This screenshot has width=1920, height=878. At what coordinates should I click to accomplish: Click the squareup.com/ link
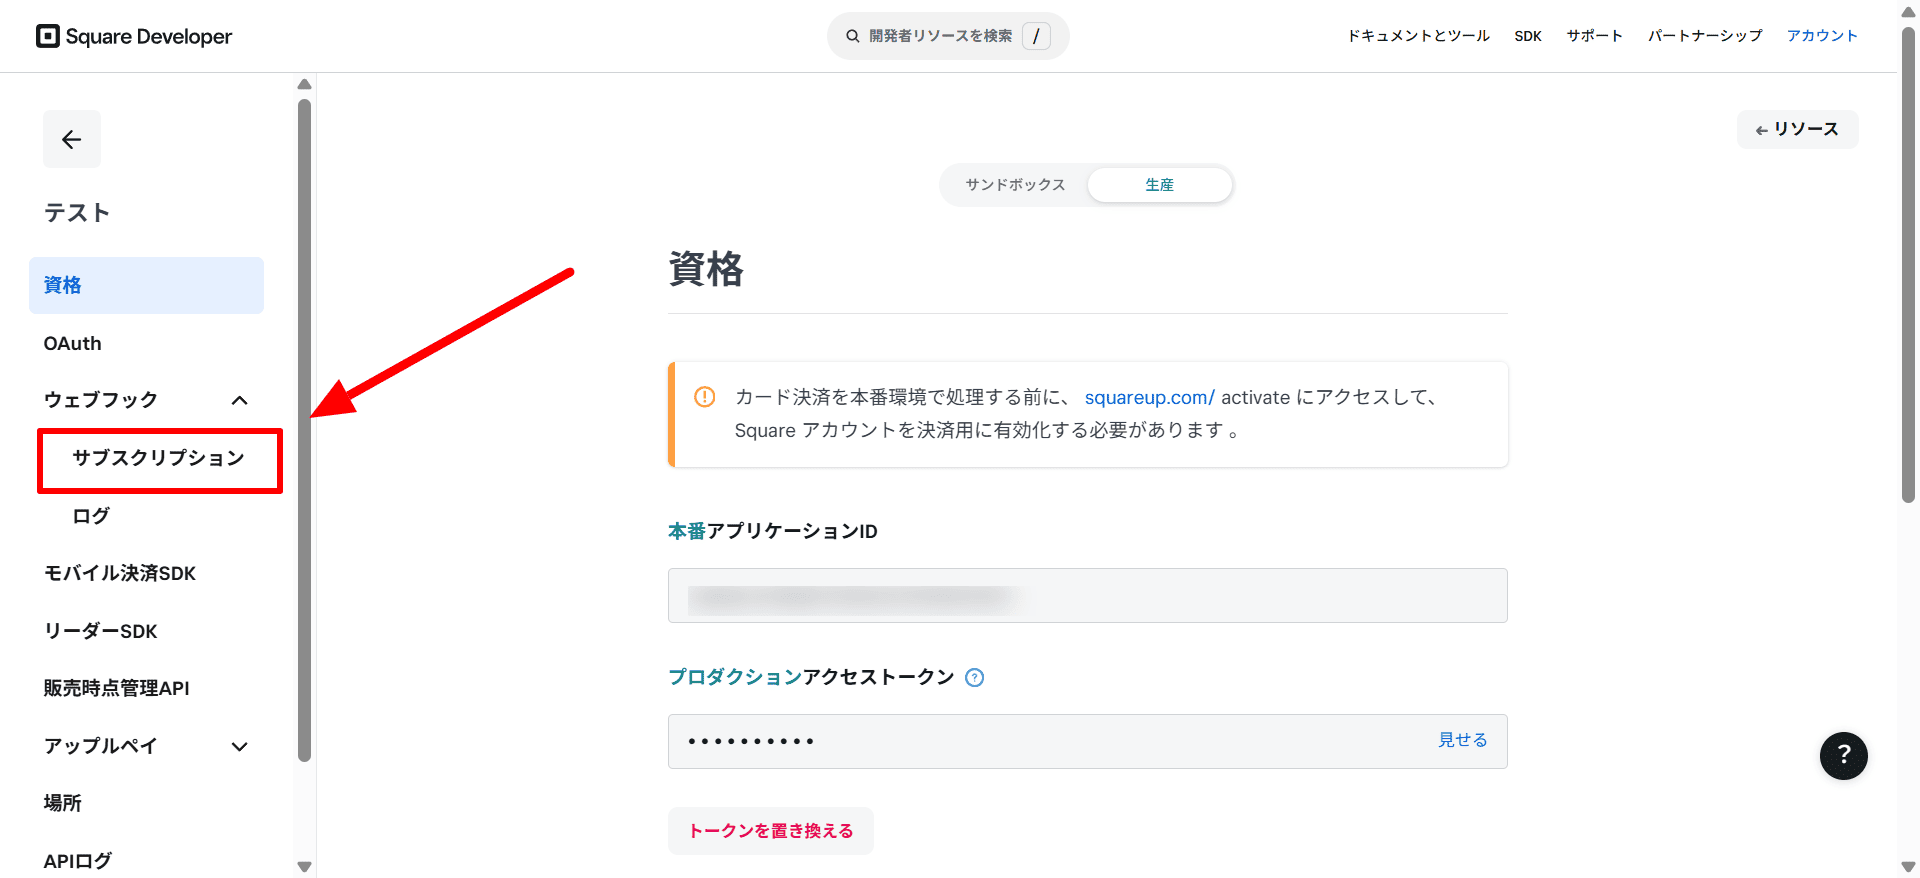tap(1149, 397)
